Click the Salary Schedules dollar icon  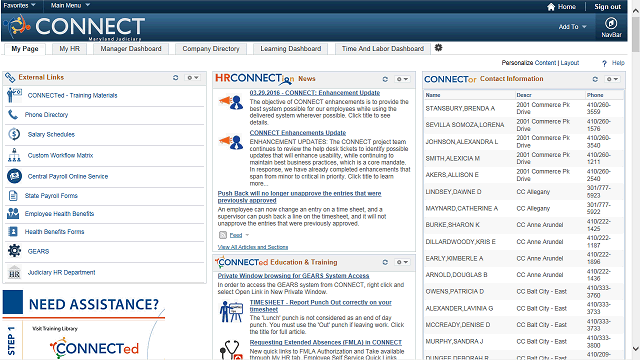coord(14,134)
